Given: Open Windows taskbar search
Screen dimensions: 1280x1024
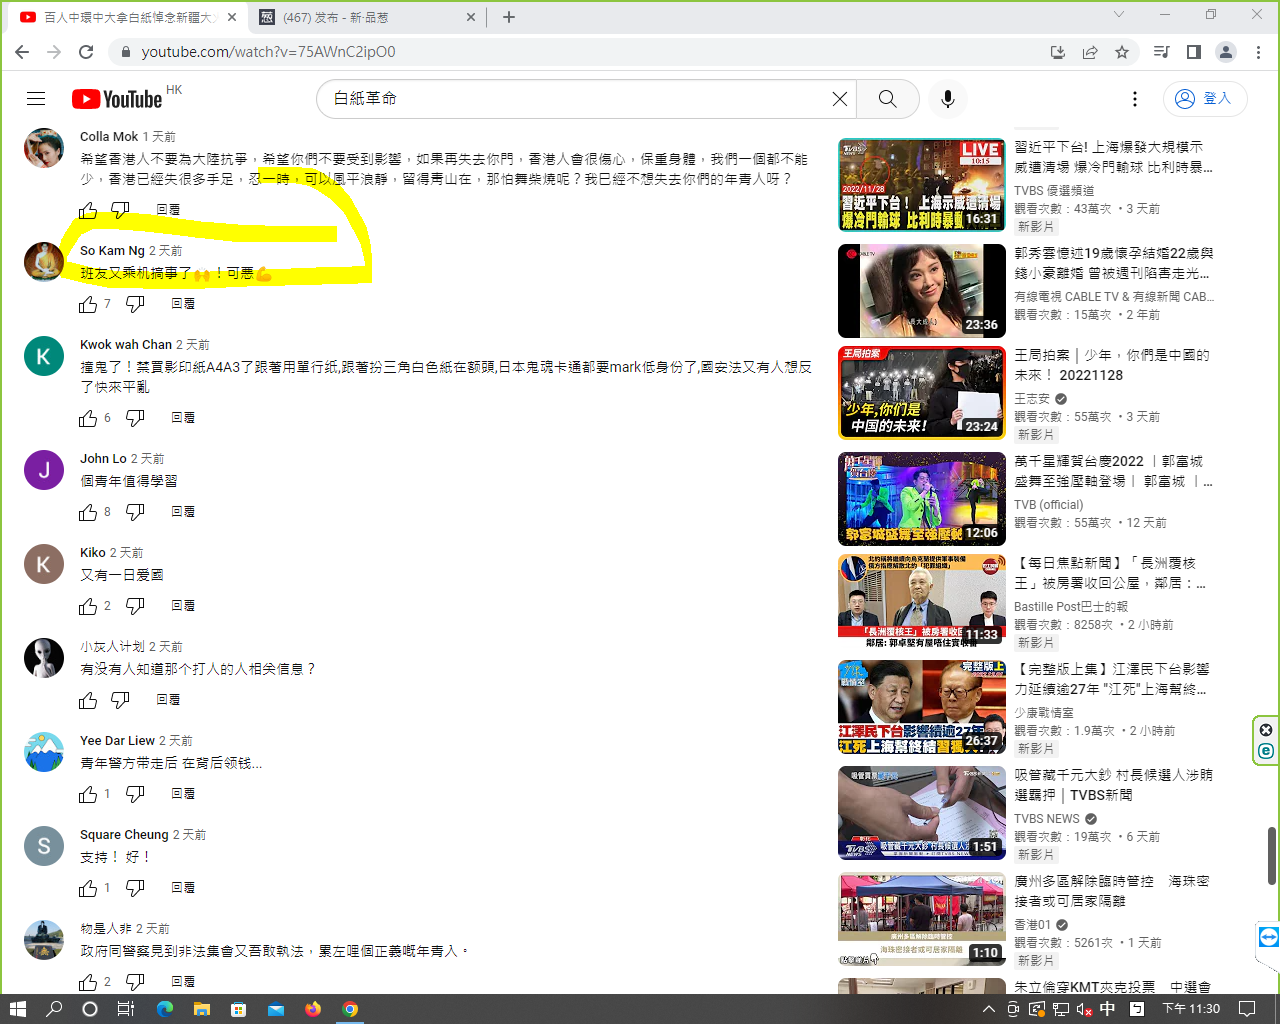Looking at the screenshot, I should click(x=54, y=1009).
